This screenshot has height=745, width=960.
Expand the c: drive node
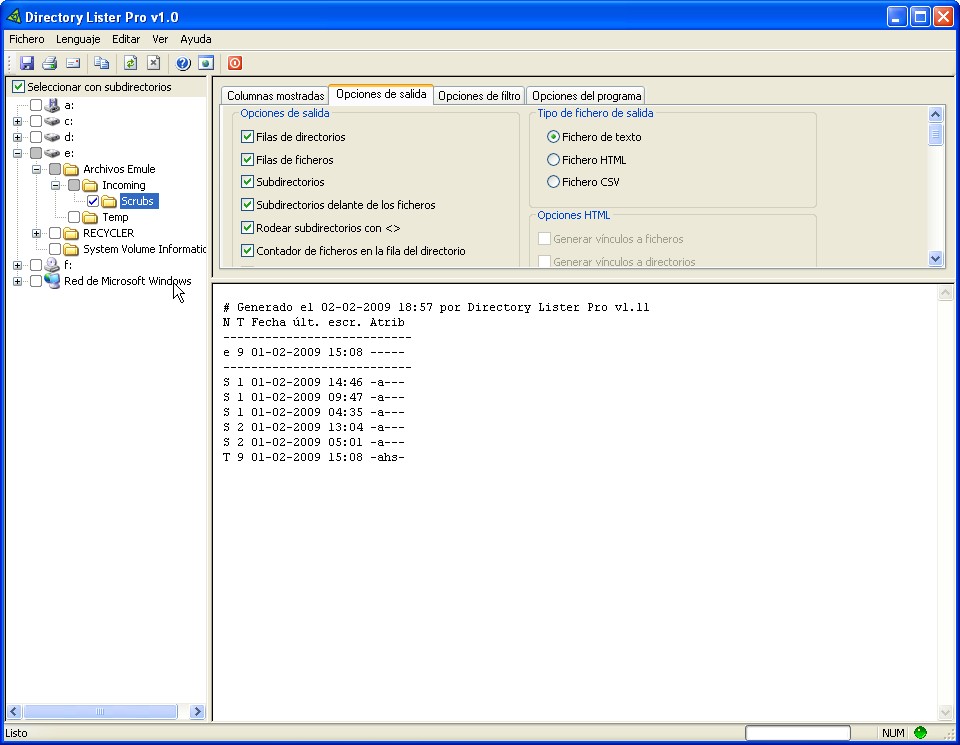17,121
